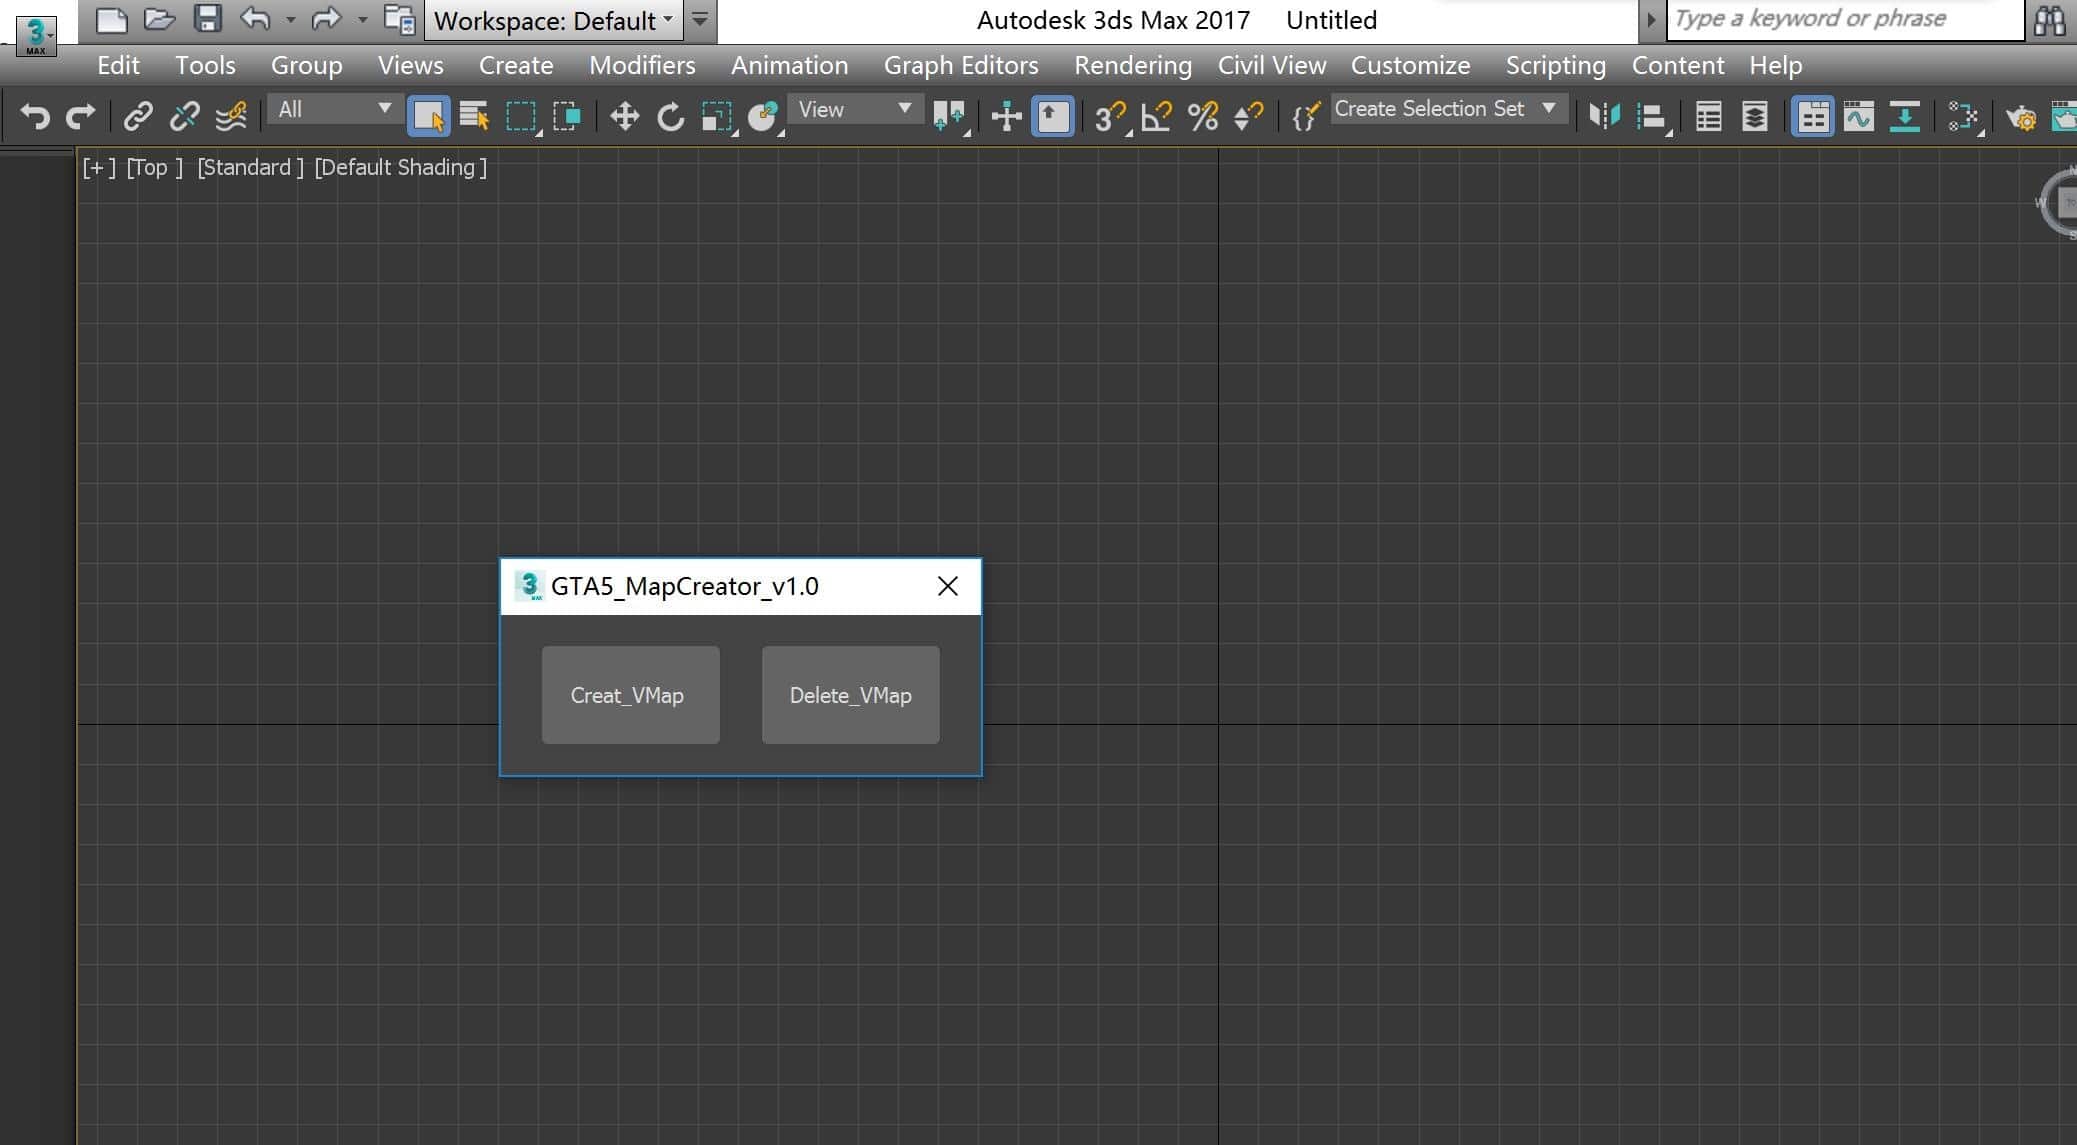Open the 3ds Max application menu button
Screen dimensions: 2077x1145
tap(36, 35)
